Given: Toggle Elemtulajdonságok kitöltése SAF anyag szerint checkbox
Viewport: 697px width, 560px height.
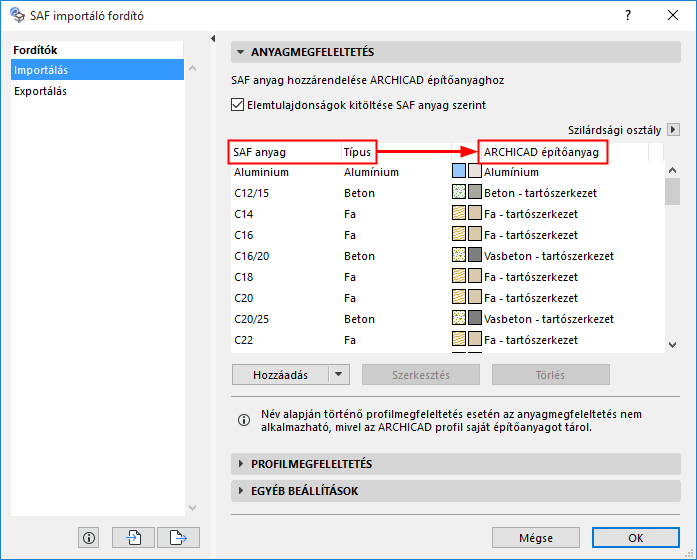Looking at the screenshot, I should pos(237,105).
